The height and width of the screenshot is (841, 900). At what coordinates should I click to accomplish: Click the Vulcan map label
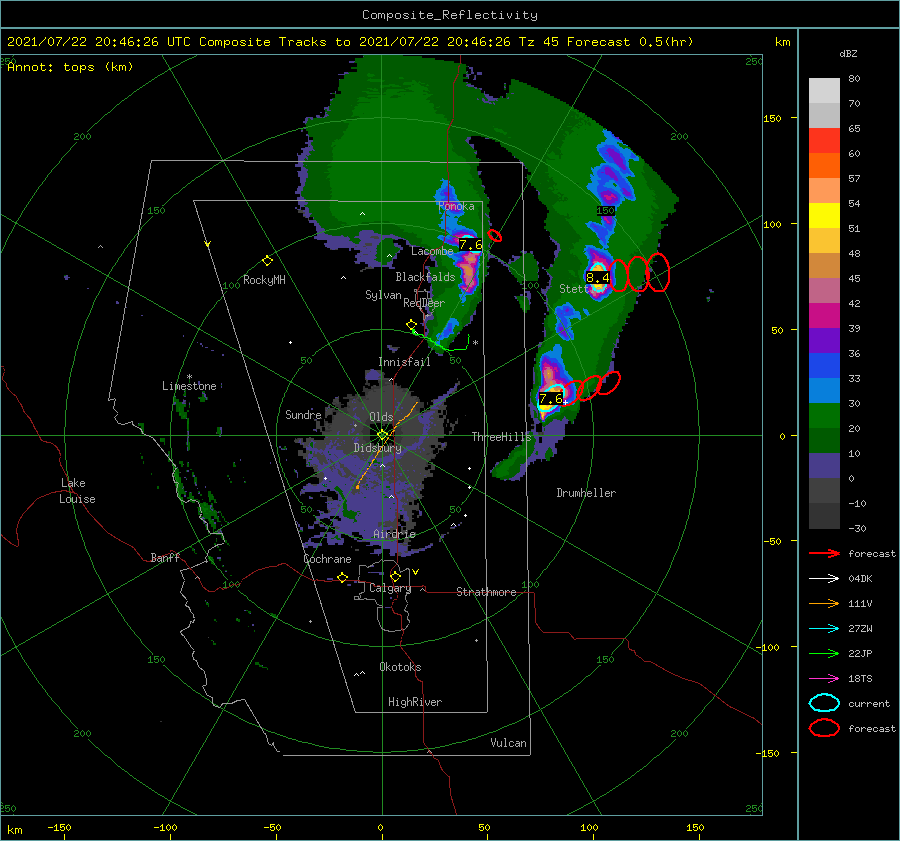(x=508, y=743)
